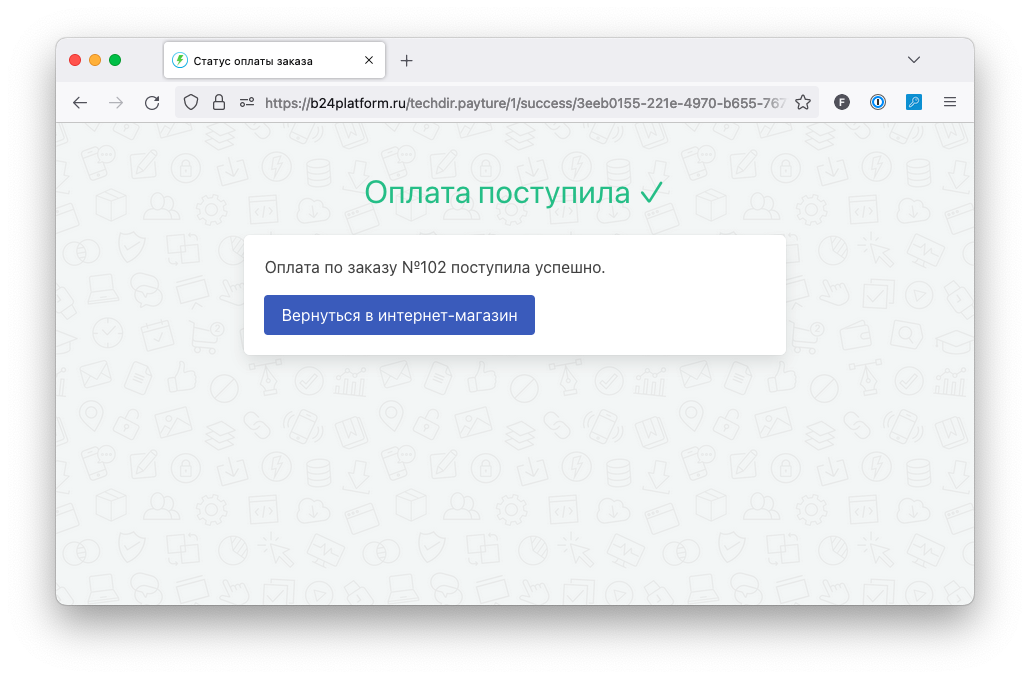Open the dark F extension icon

click(842, 102)
